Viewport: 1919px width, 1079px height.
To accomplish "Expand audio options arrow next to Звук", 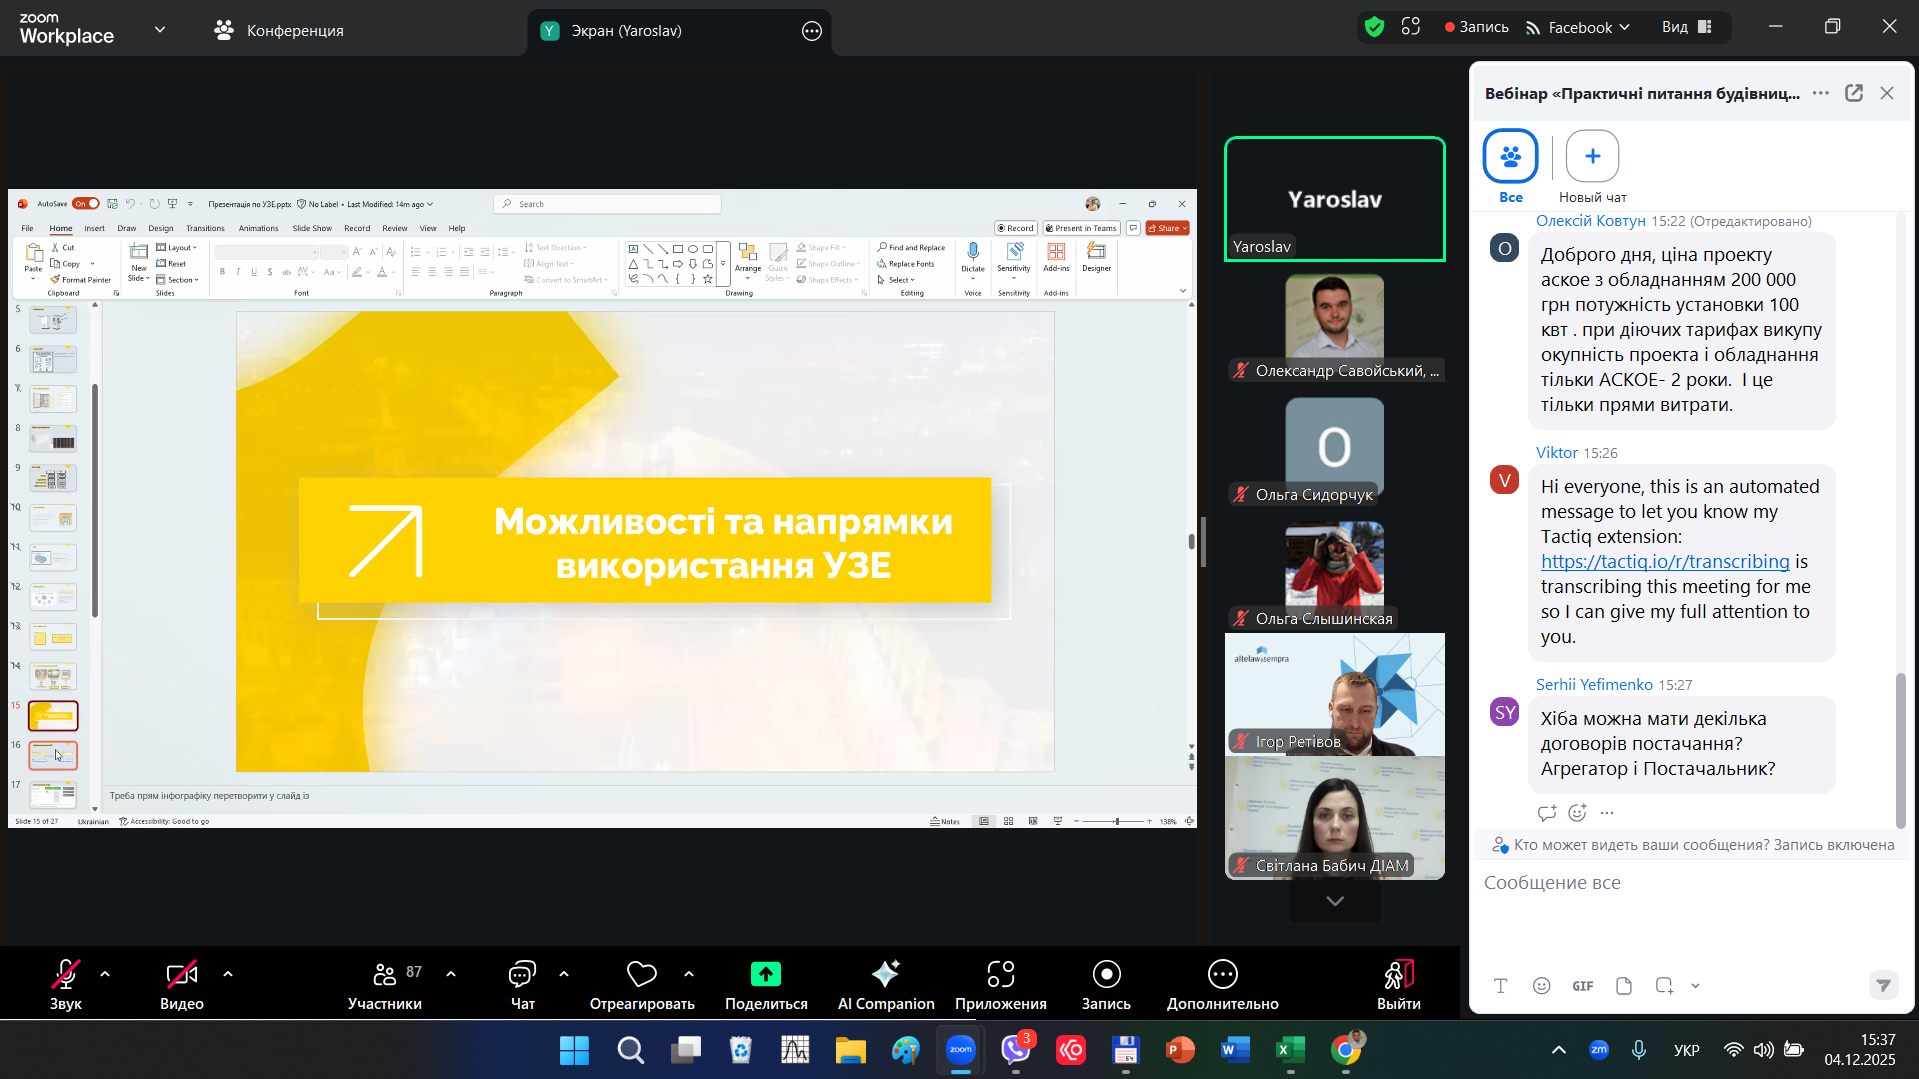I will [x=105, y=973].
